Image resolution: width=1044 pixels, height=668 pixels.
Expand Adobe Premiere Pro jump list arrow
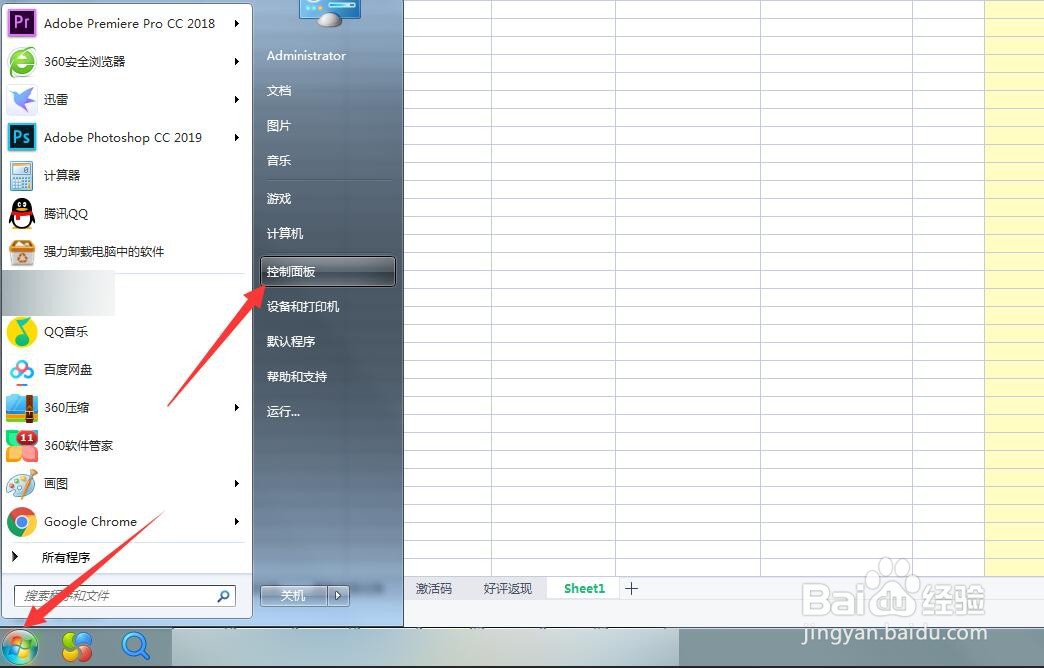(236, 23)
